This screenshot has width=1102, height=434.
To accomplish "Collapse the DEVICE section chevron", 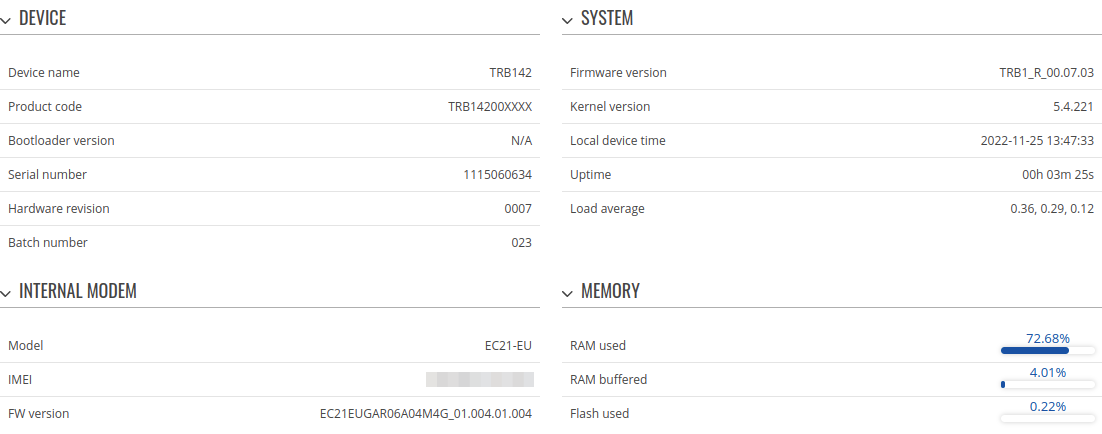I will pyautogui.click(x=6, y=20).
